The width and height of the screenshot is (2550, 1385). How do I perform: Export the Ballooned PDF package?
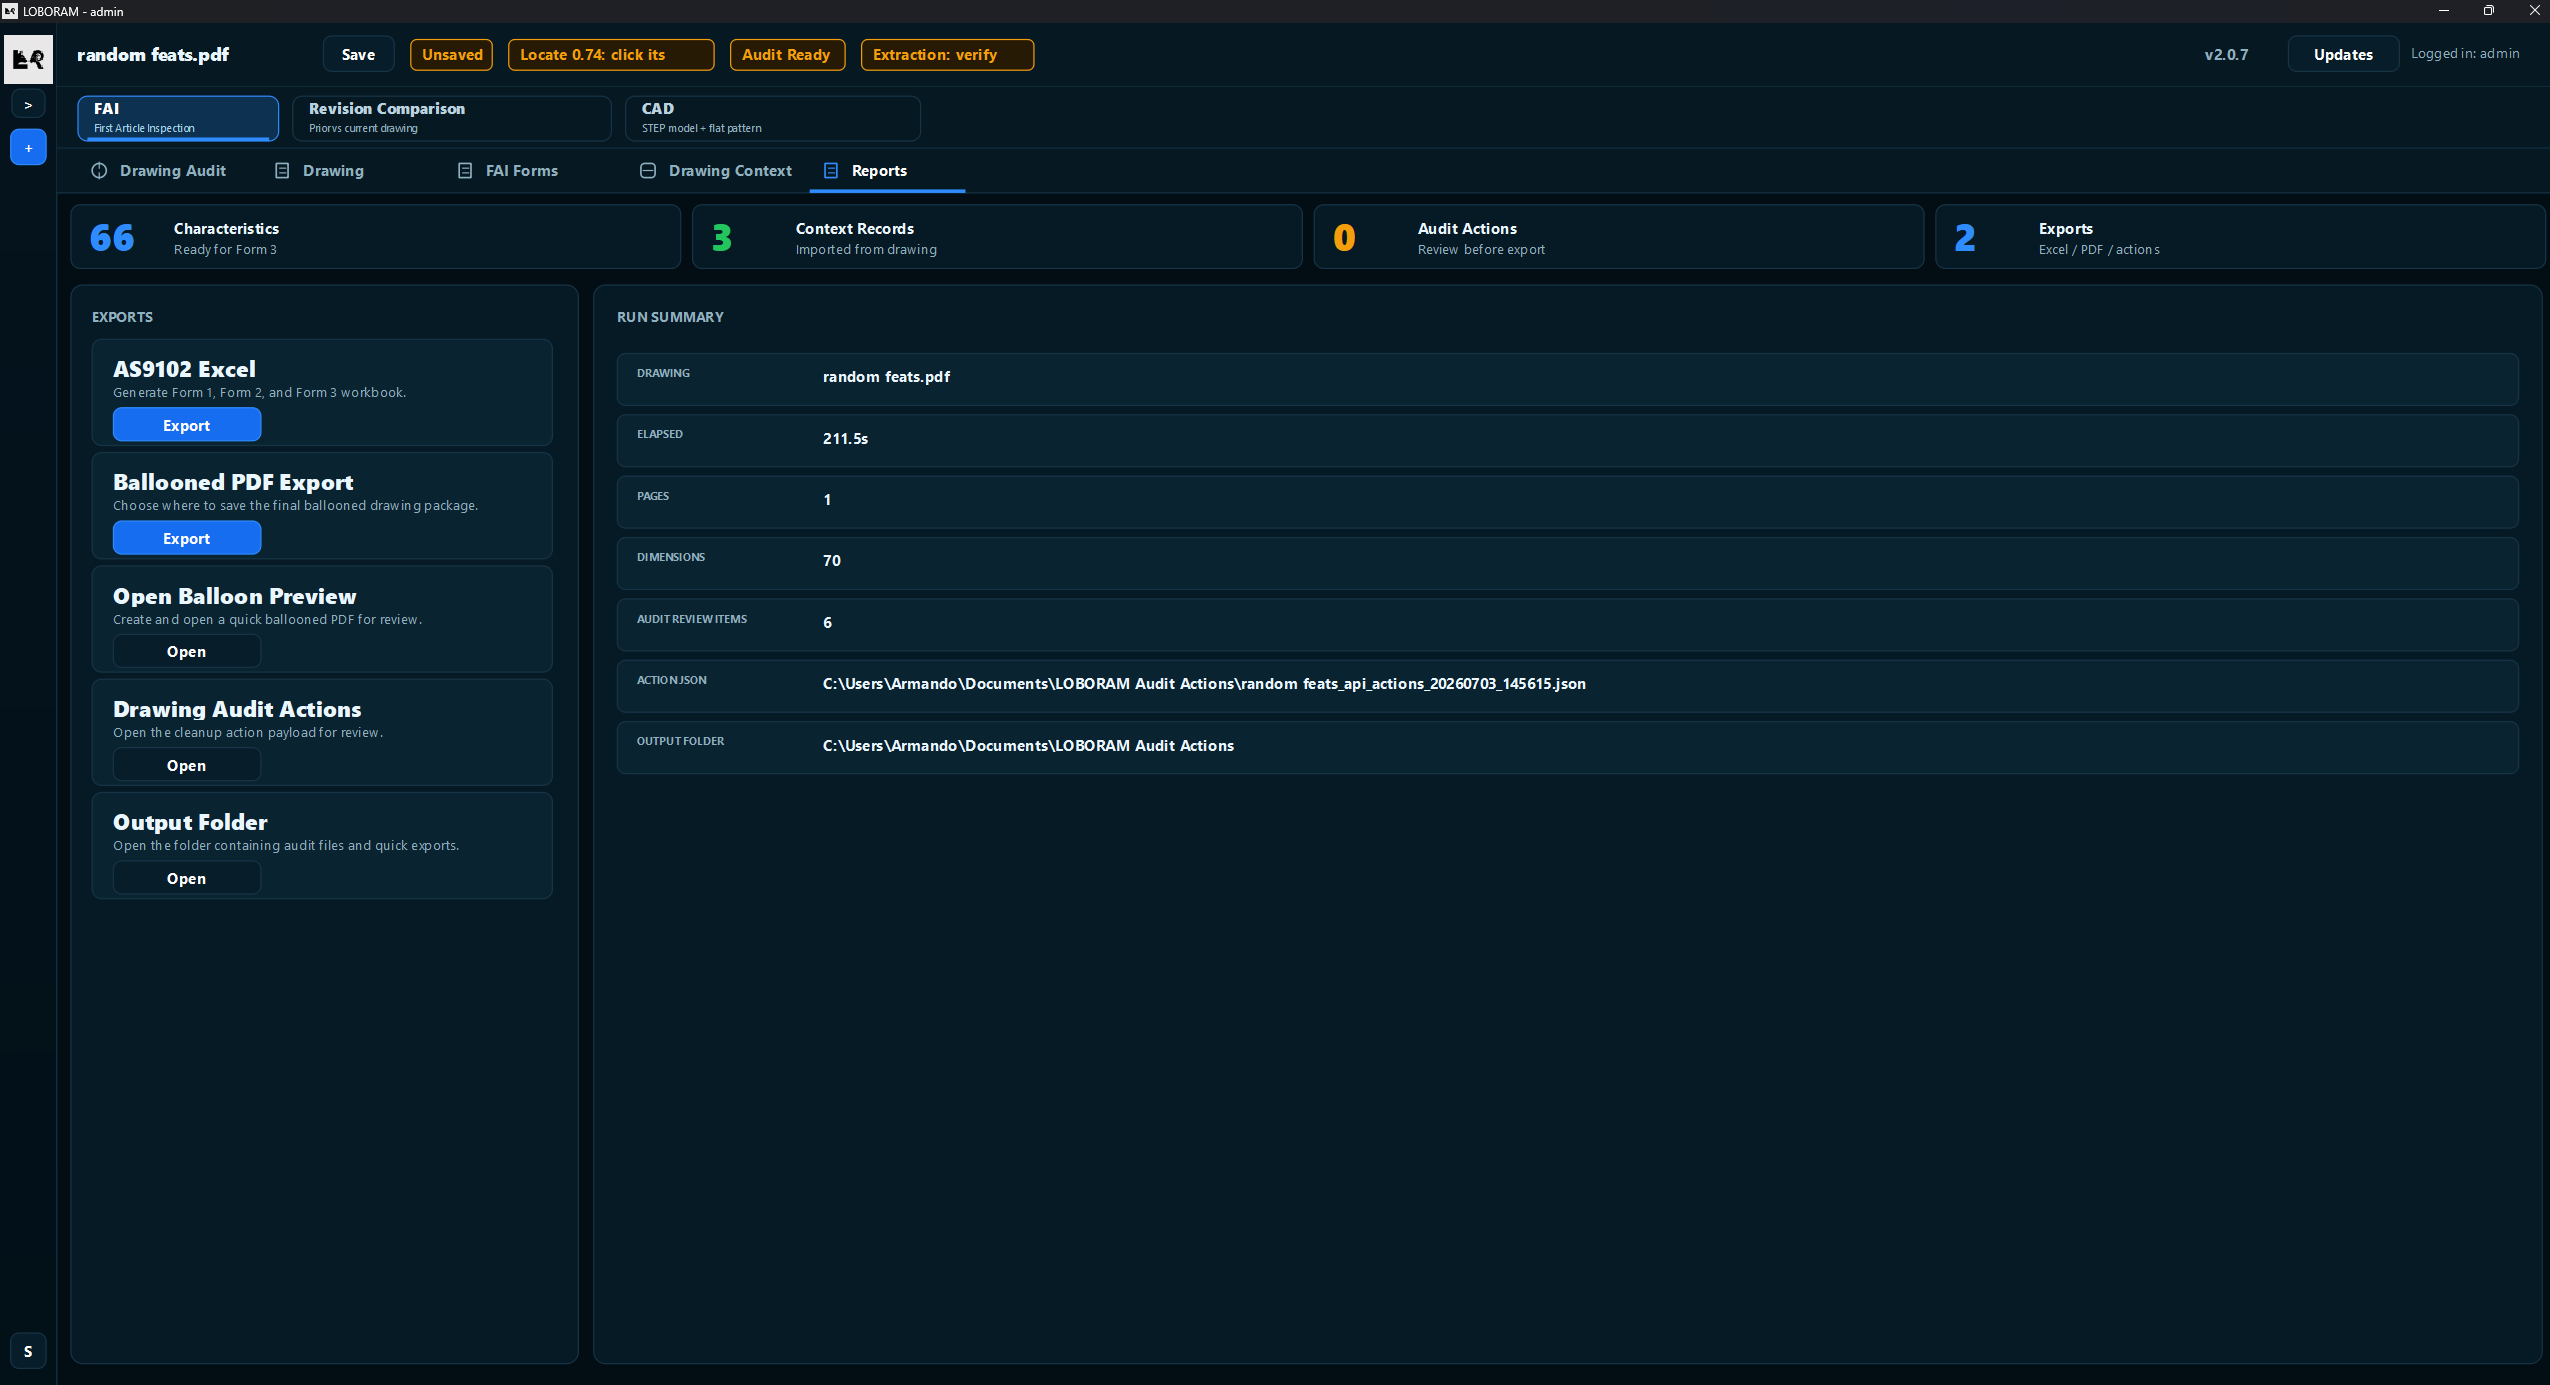tap(187, 538)
